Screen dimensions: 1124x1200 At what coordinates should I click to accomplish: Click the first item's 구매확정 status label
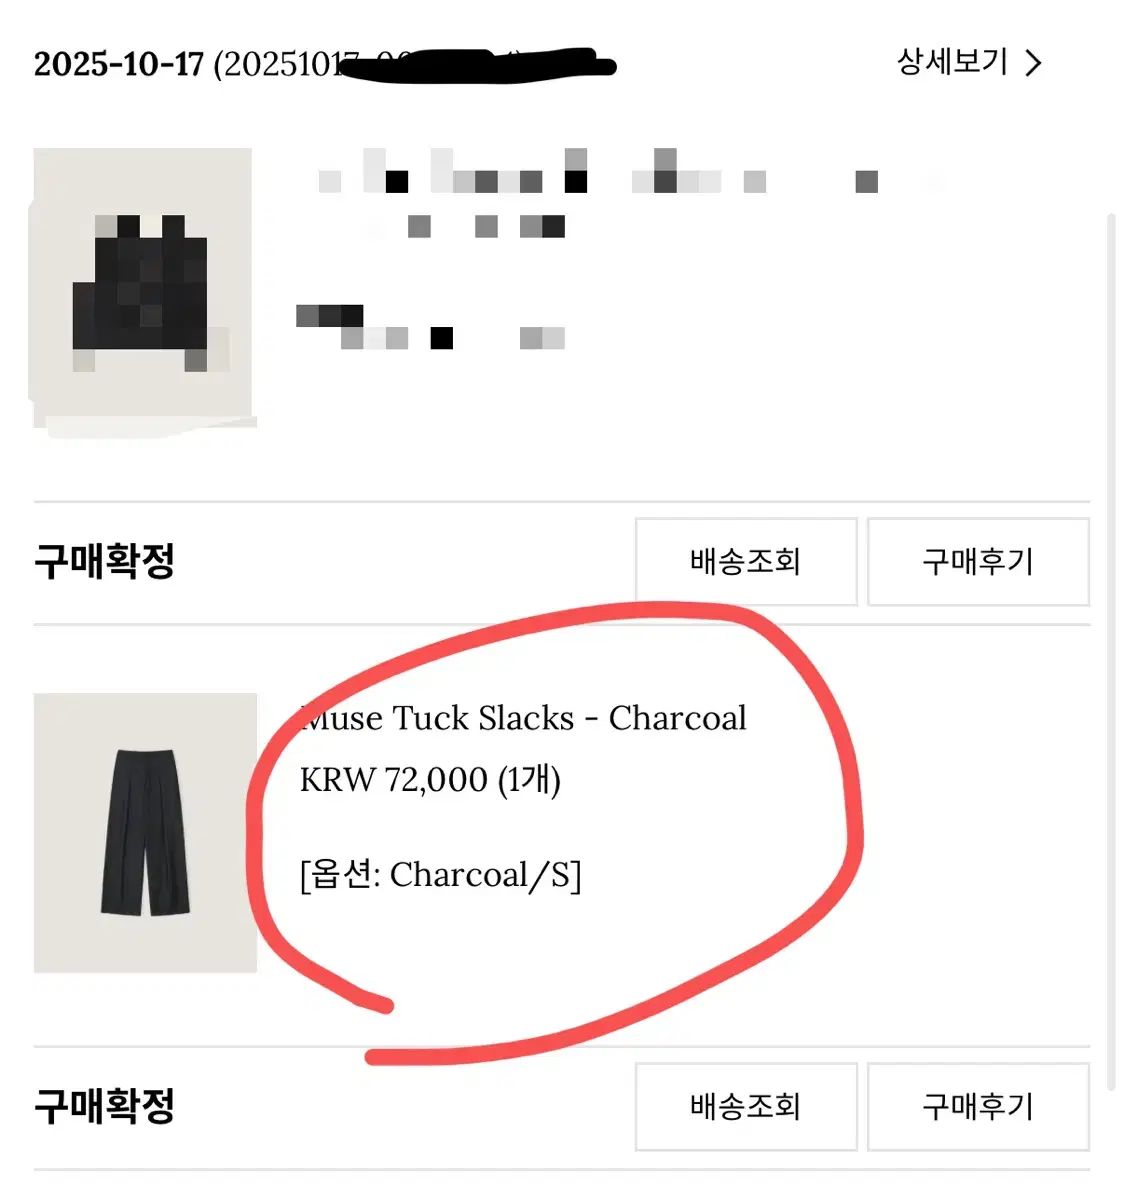click(105, 562)
